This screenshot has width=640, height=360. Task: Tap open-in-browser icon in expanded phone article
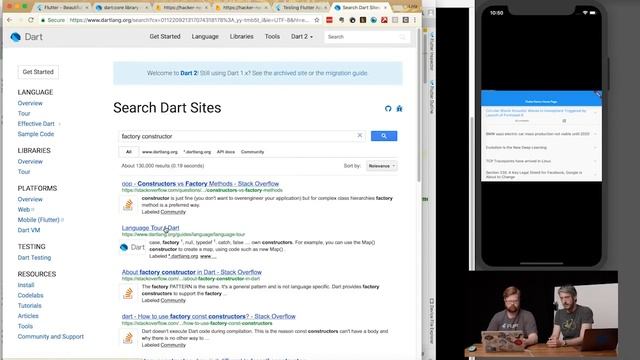tap(564, 121)
